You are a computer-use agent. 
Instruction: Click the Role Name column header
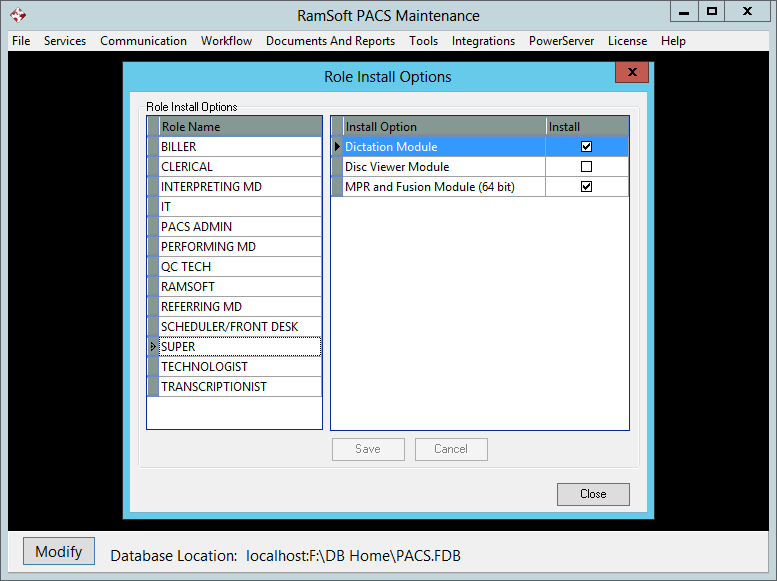click(x=238, y=127)
